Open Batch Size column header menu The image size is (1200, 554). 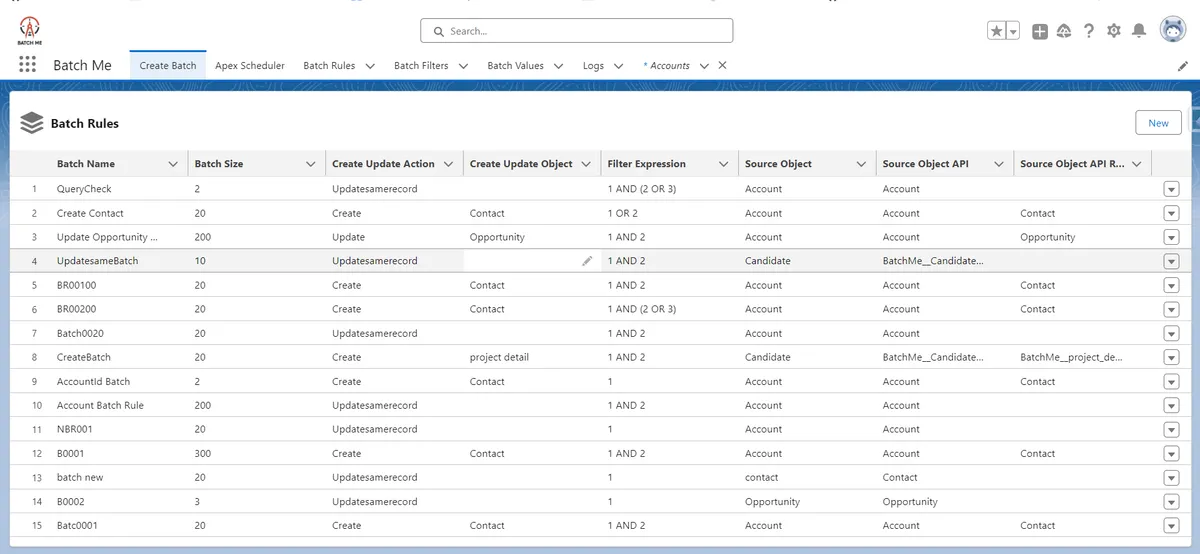(x=310, y=164)
